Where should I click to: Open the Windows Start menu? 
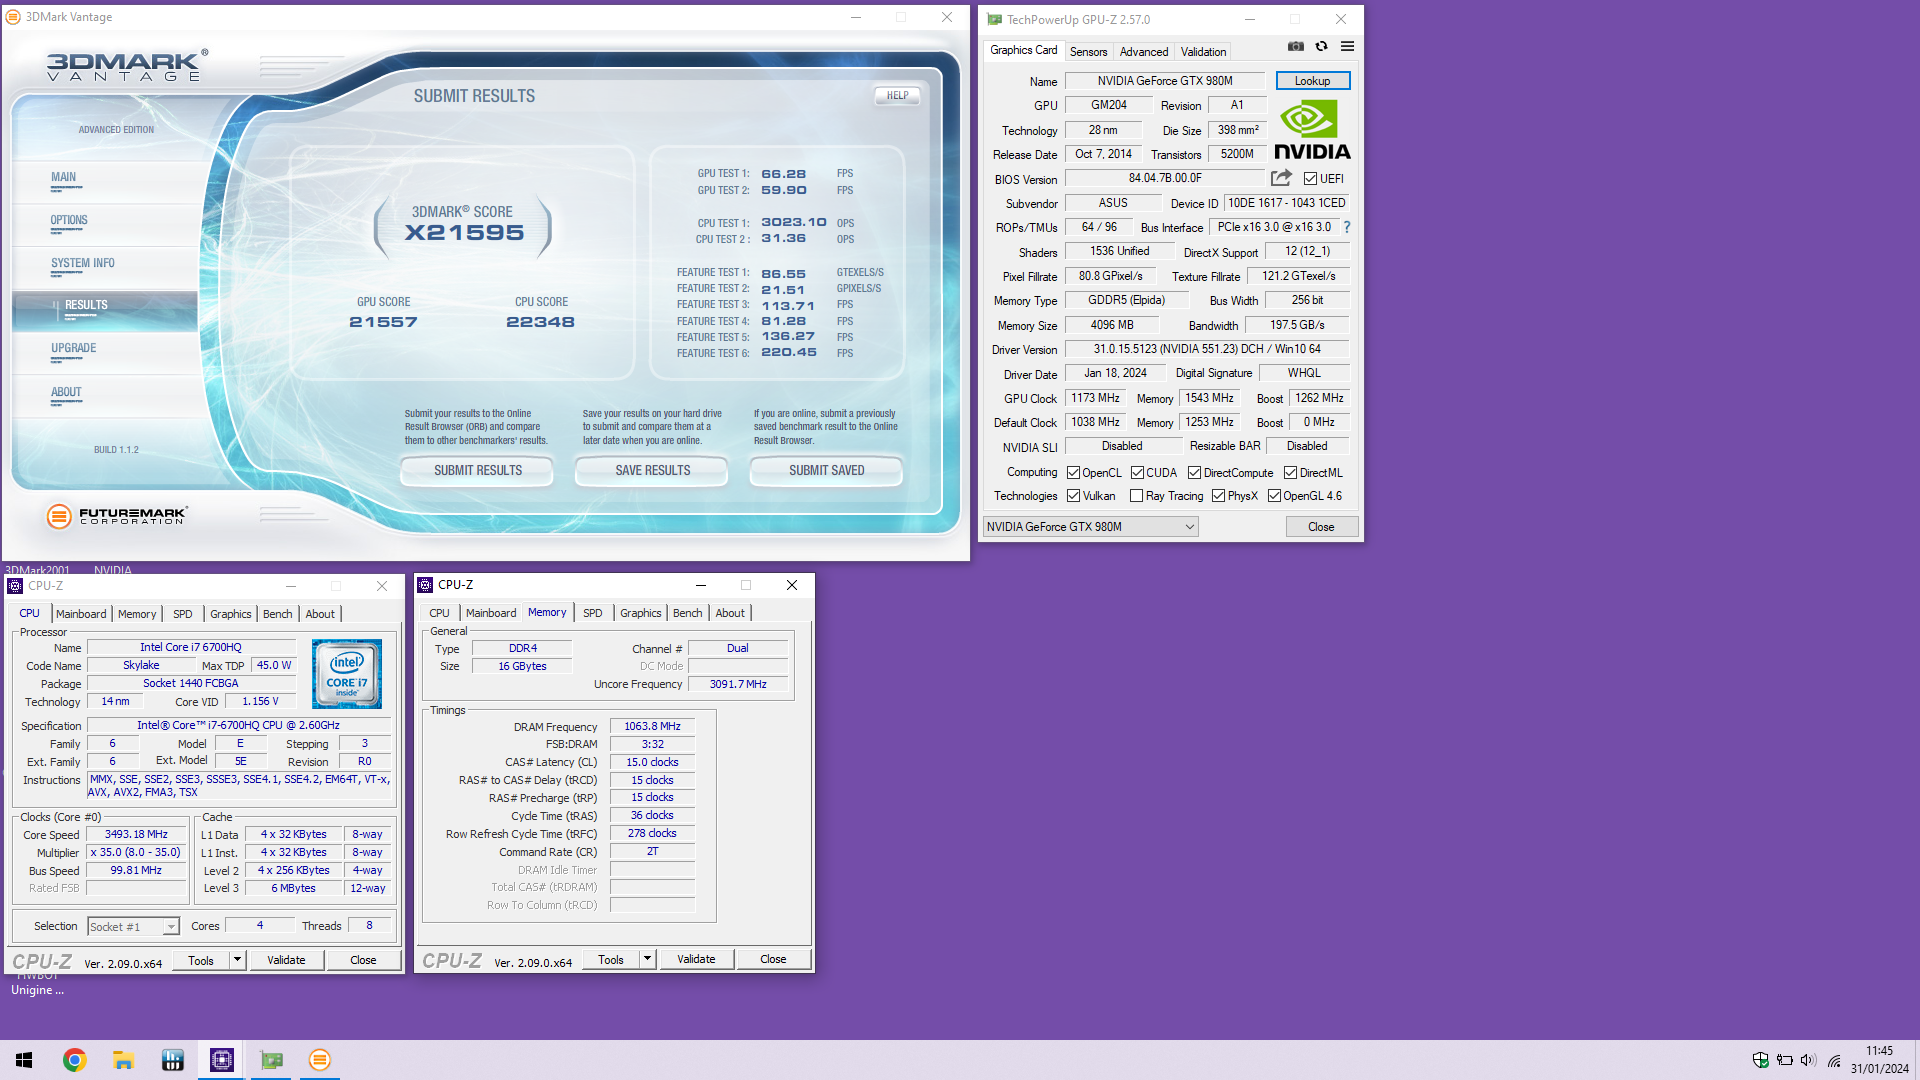(24, 1060)
